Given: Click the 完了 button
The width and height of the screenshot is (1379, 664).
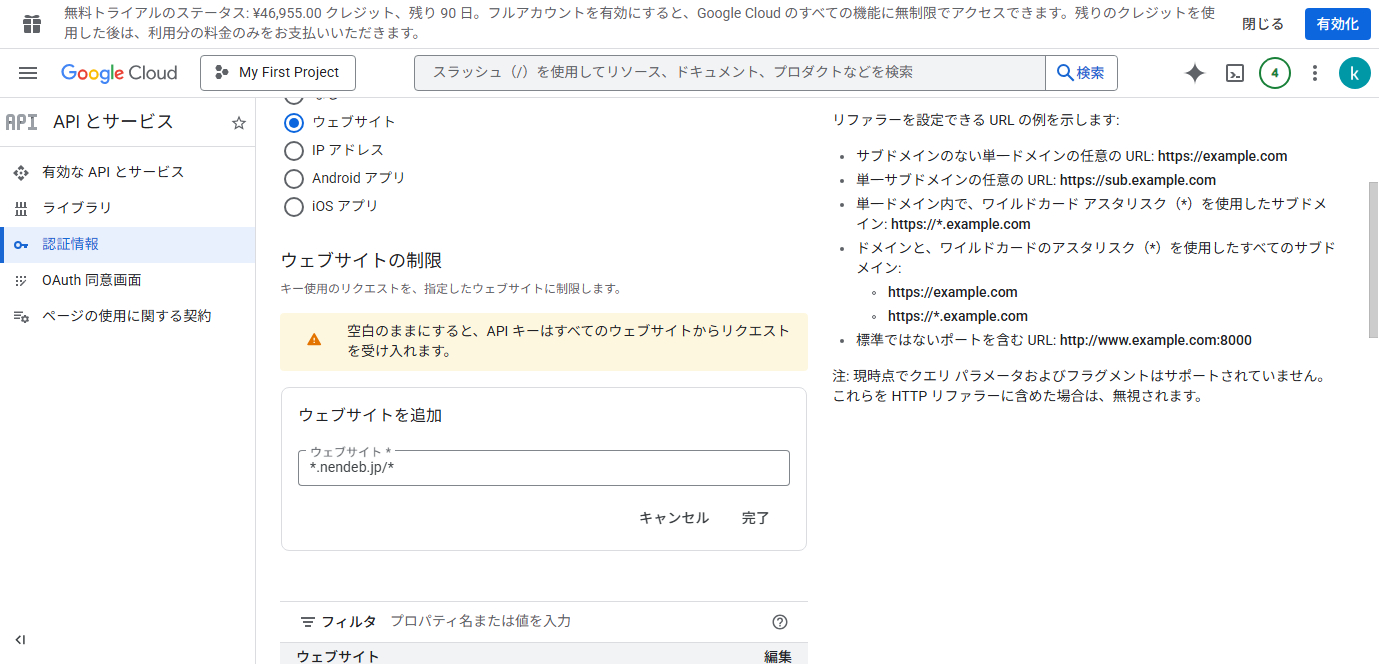Looking at the screenshot, I should click(755, 518).
